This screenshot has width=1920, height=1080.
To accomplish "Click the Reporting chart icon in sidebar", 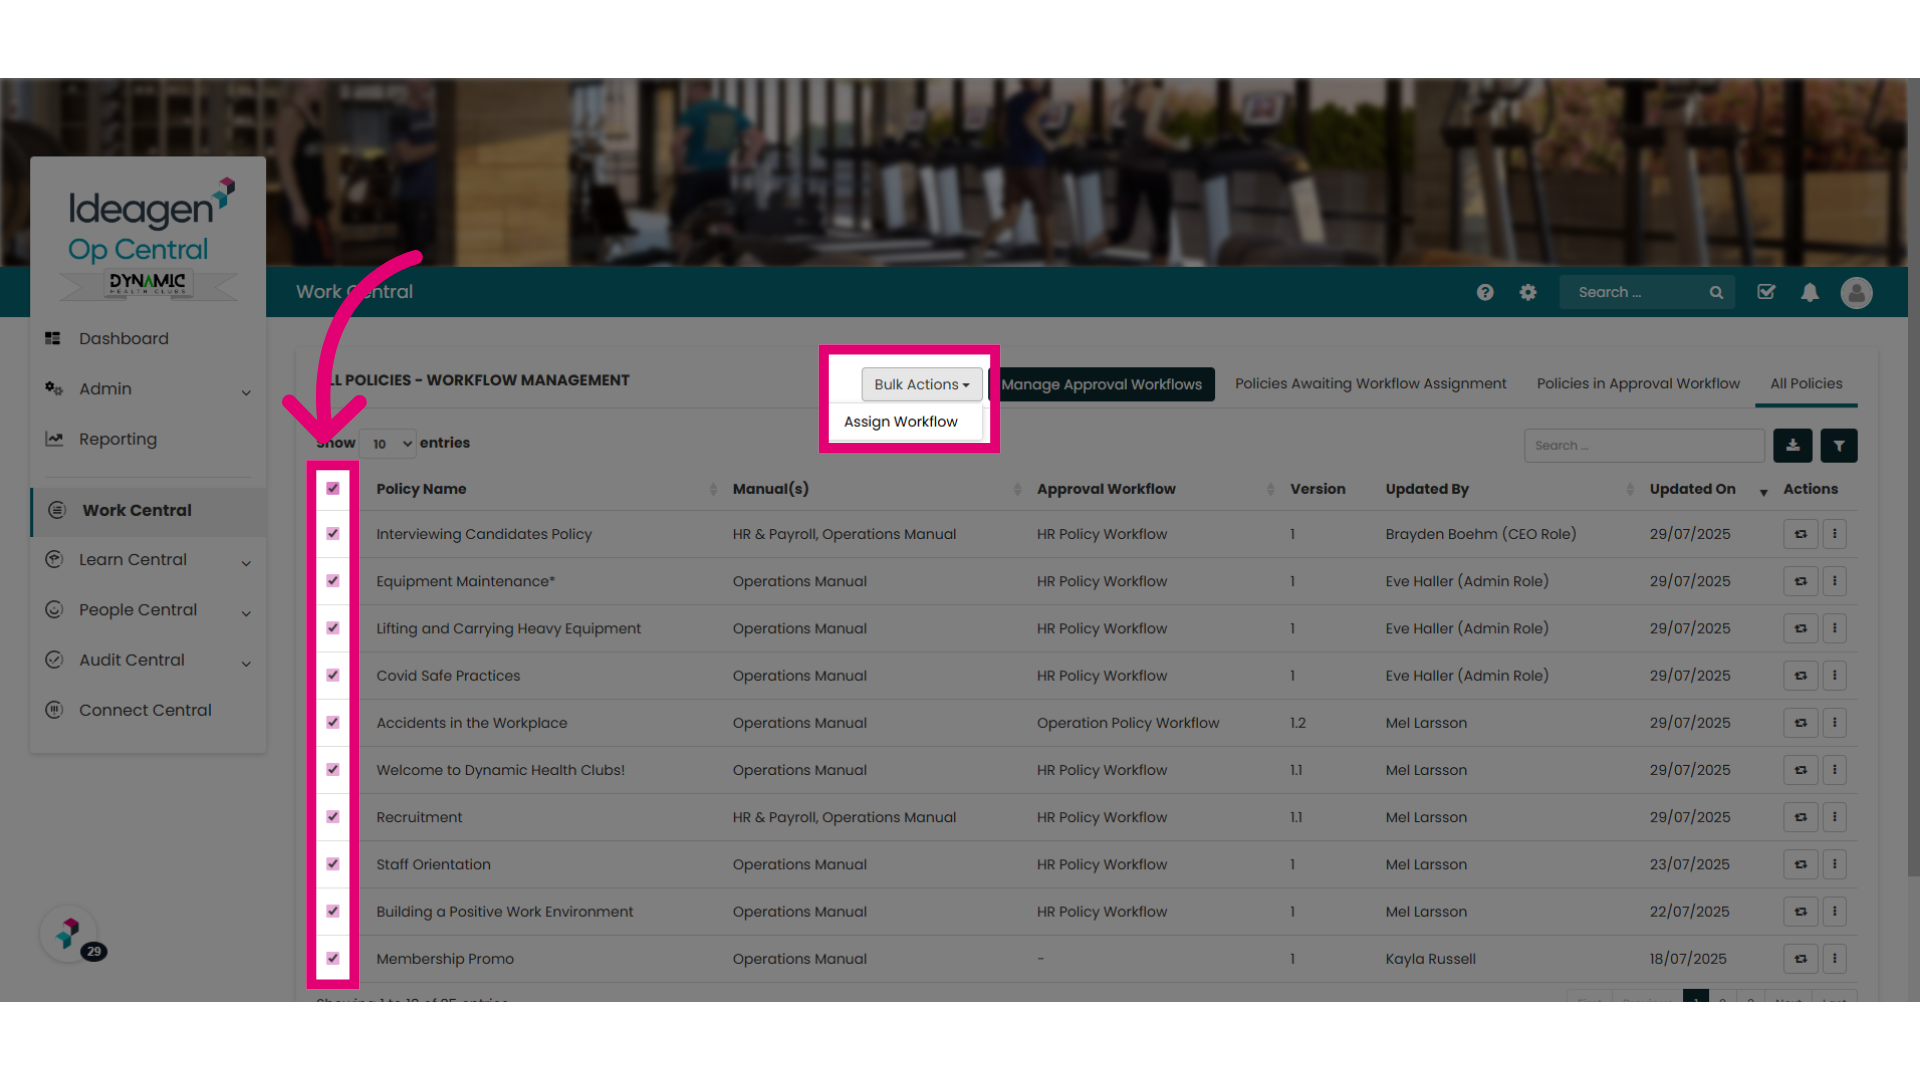I will (54, 438).
